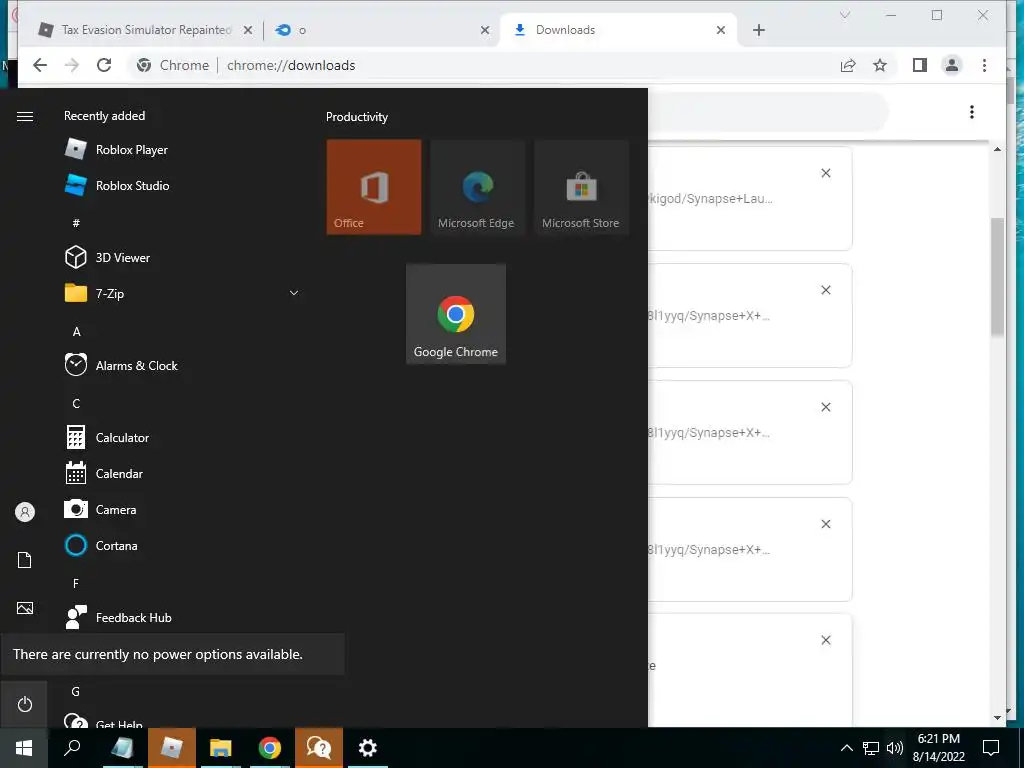1024x768 pixels.
Task: Toggle Chrome side panel
Action: coord(920,65)
